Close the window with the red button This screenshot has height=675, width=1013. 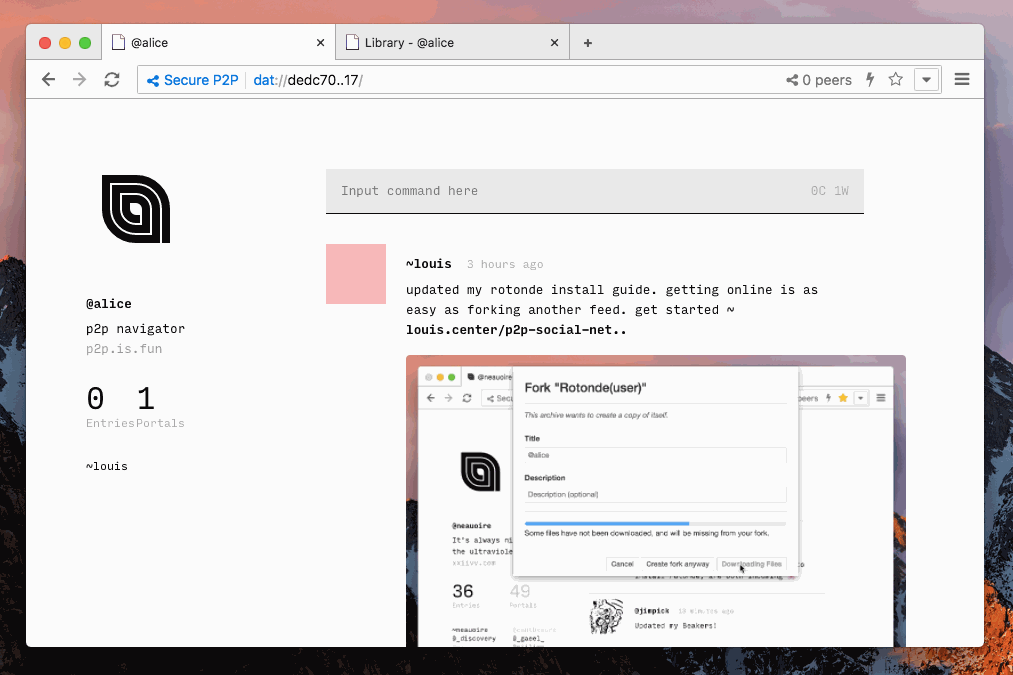point(45,43)
